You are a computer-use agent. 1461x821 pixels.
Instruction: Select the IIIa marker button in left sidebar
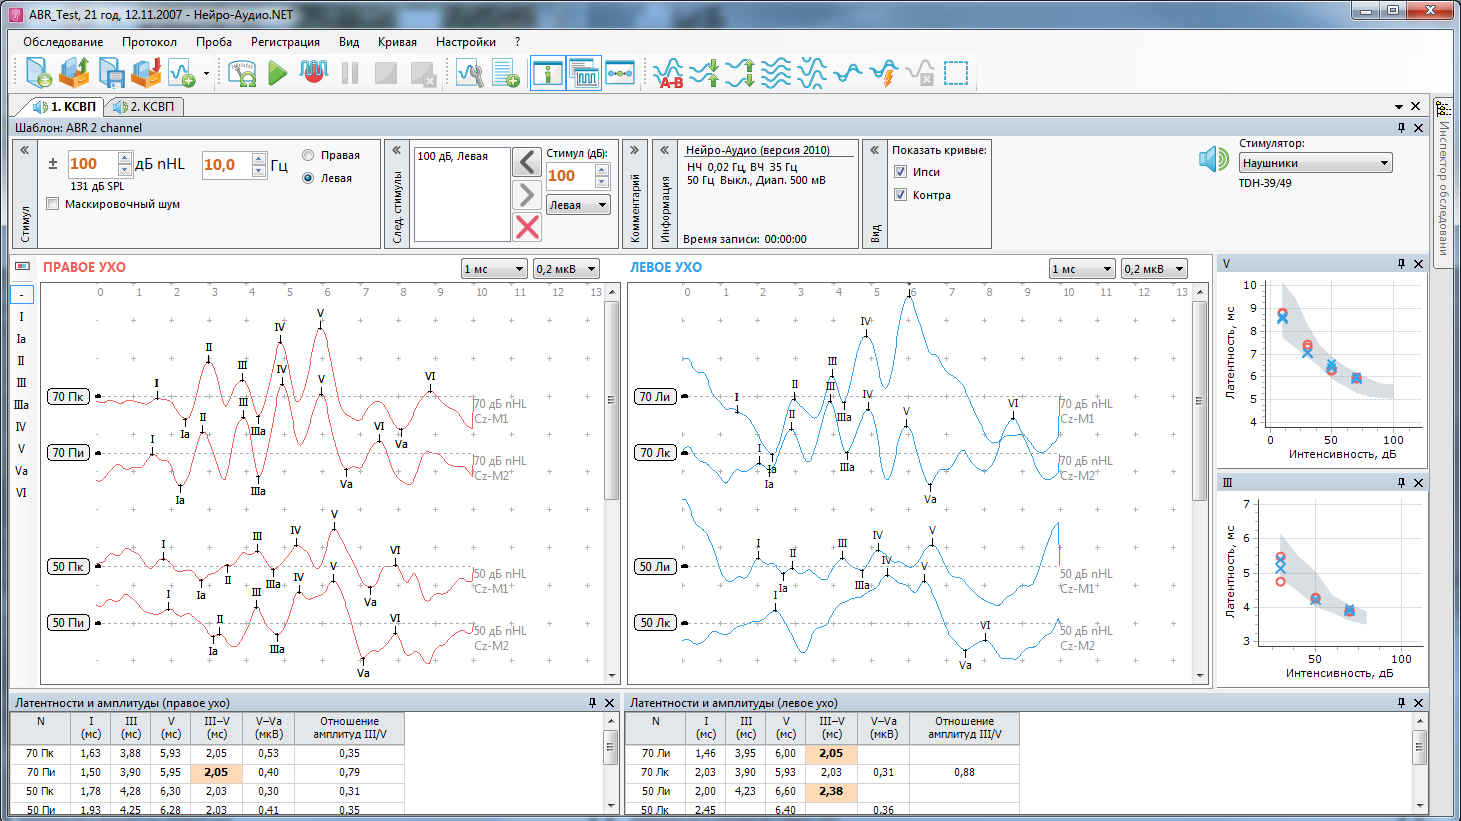(x=21, y=405)
